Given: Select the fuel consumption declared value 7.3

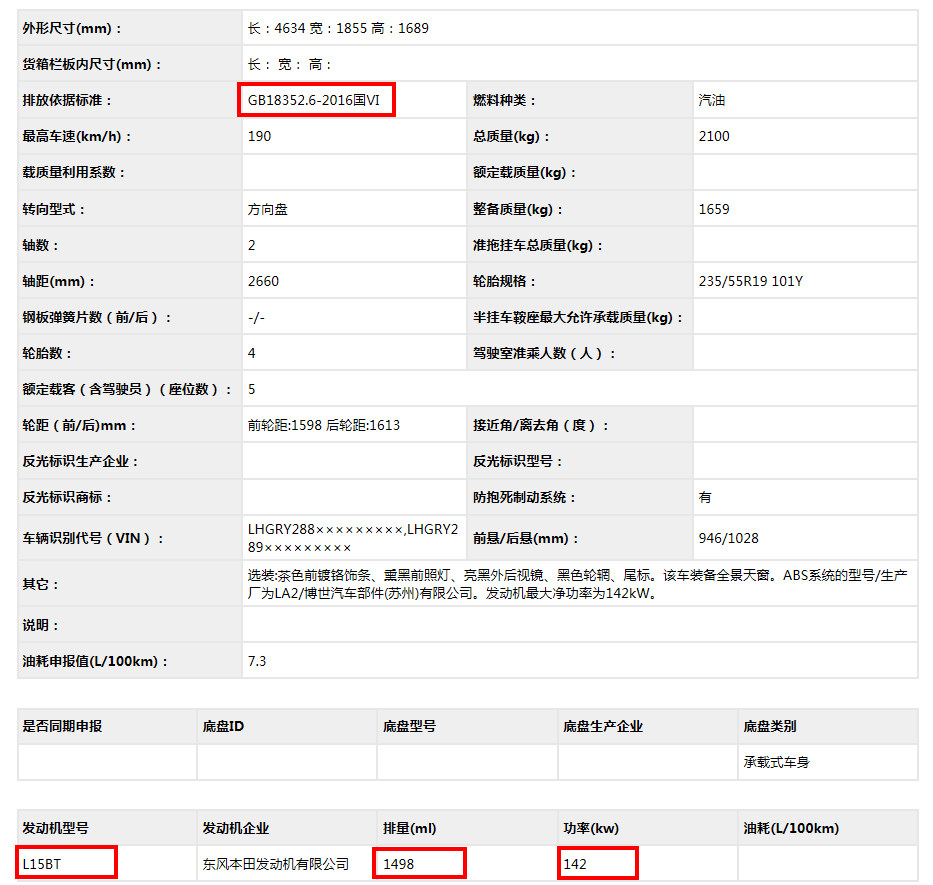Looking at the screenshot, I should 257,661.
